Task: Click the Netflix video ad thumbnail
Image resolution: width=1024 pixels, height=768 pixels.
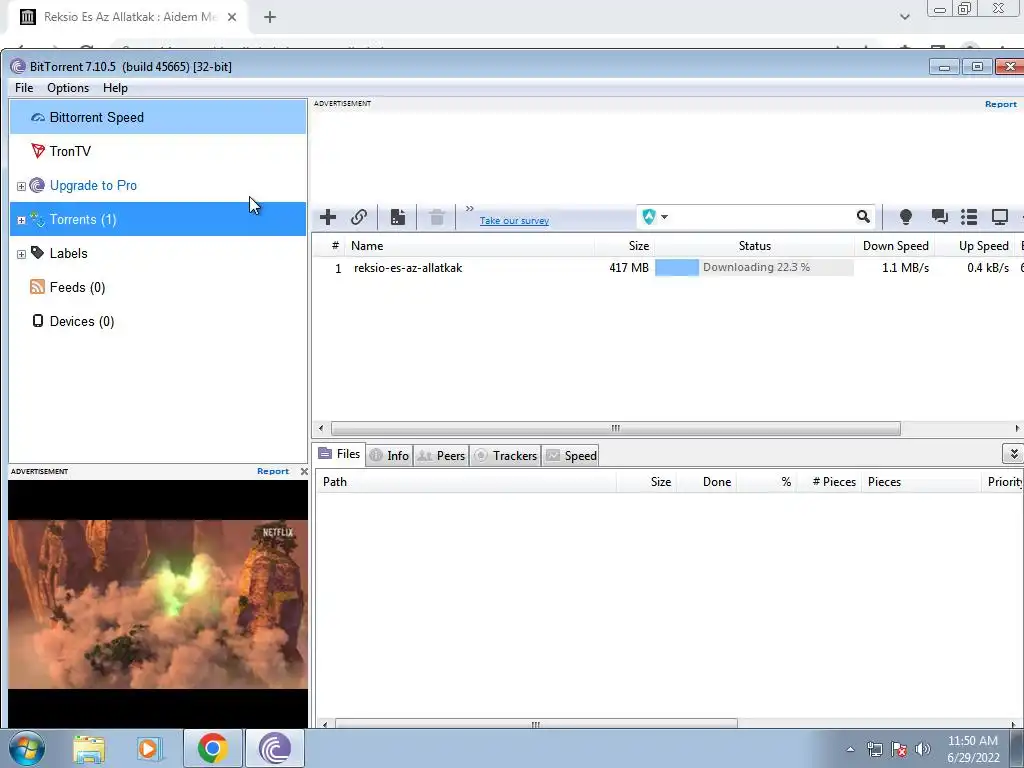Action: pos(158,604)
